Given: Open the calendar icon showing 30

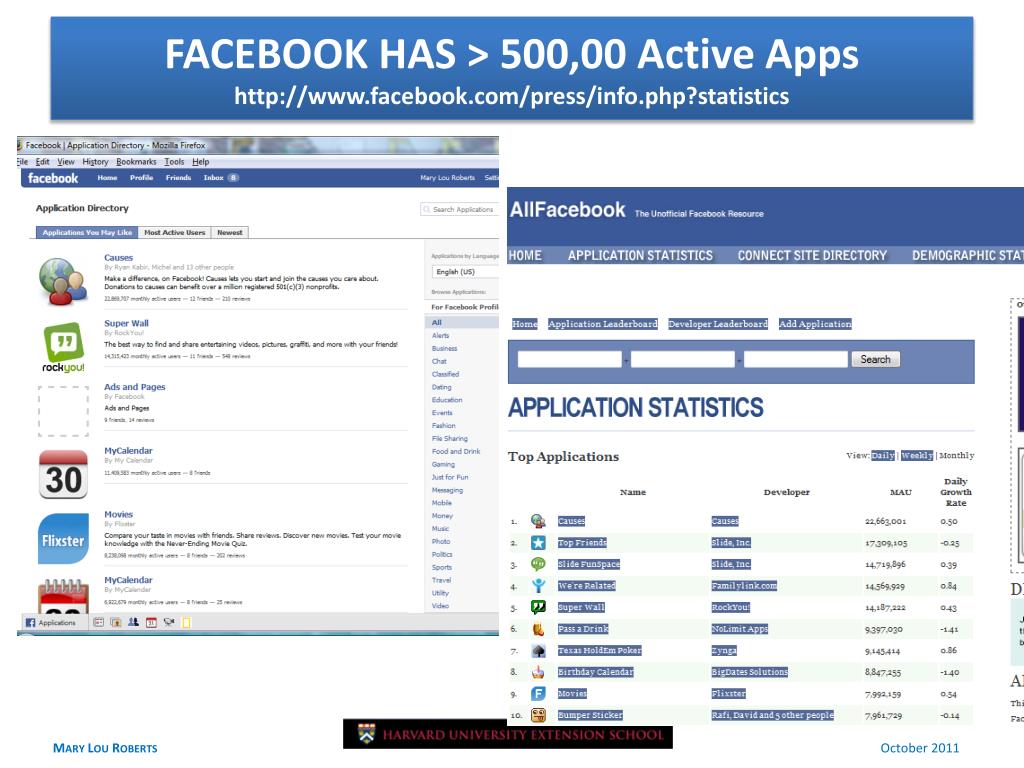Looking at the screenshot, I should (x=63, y=475).
